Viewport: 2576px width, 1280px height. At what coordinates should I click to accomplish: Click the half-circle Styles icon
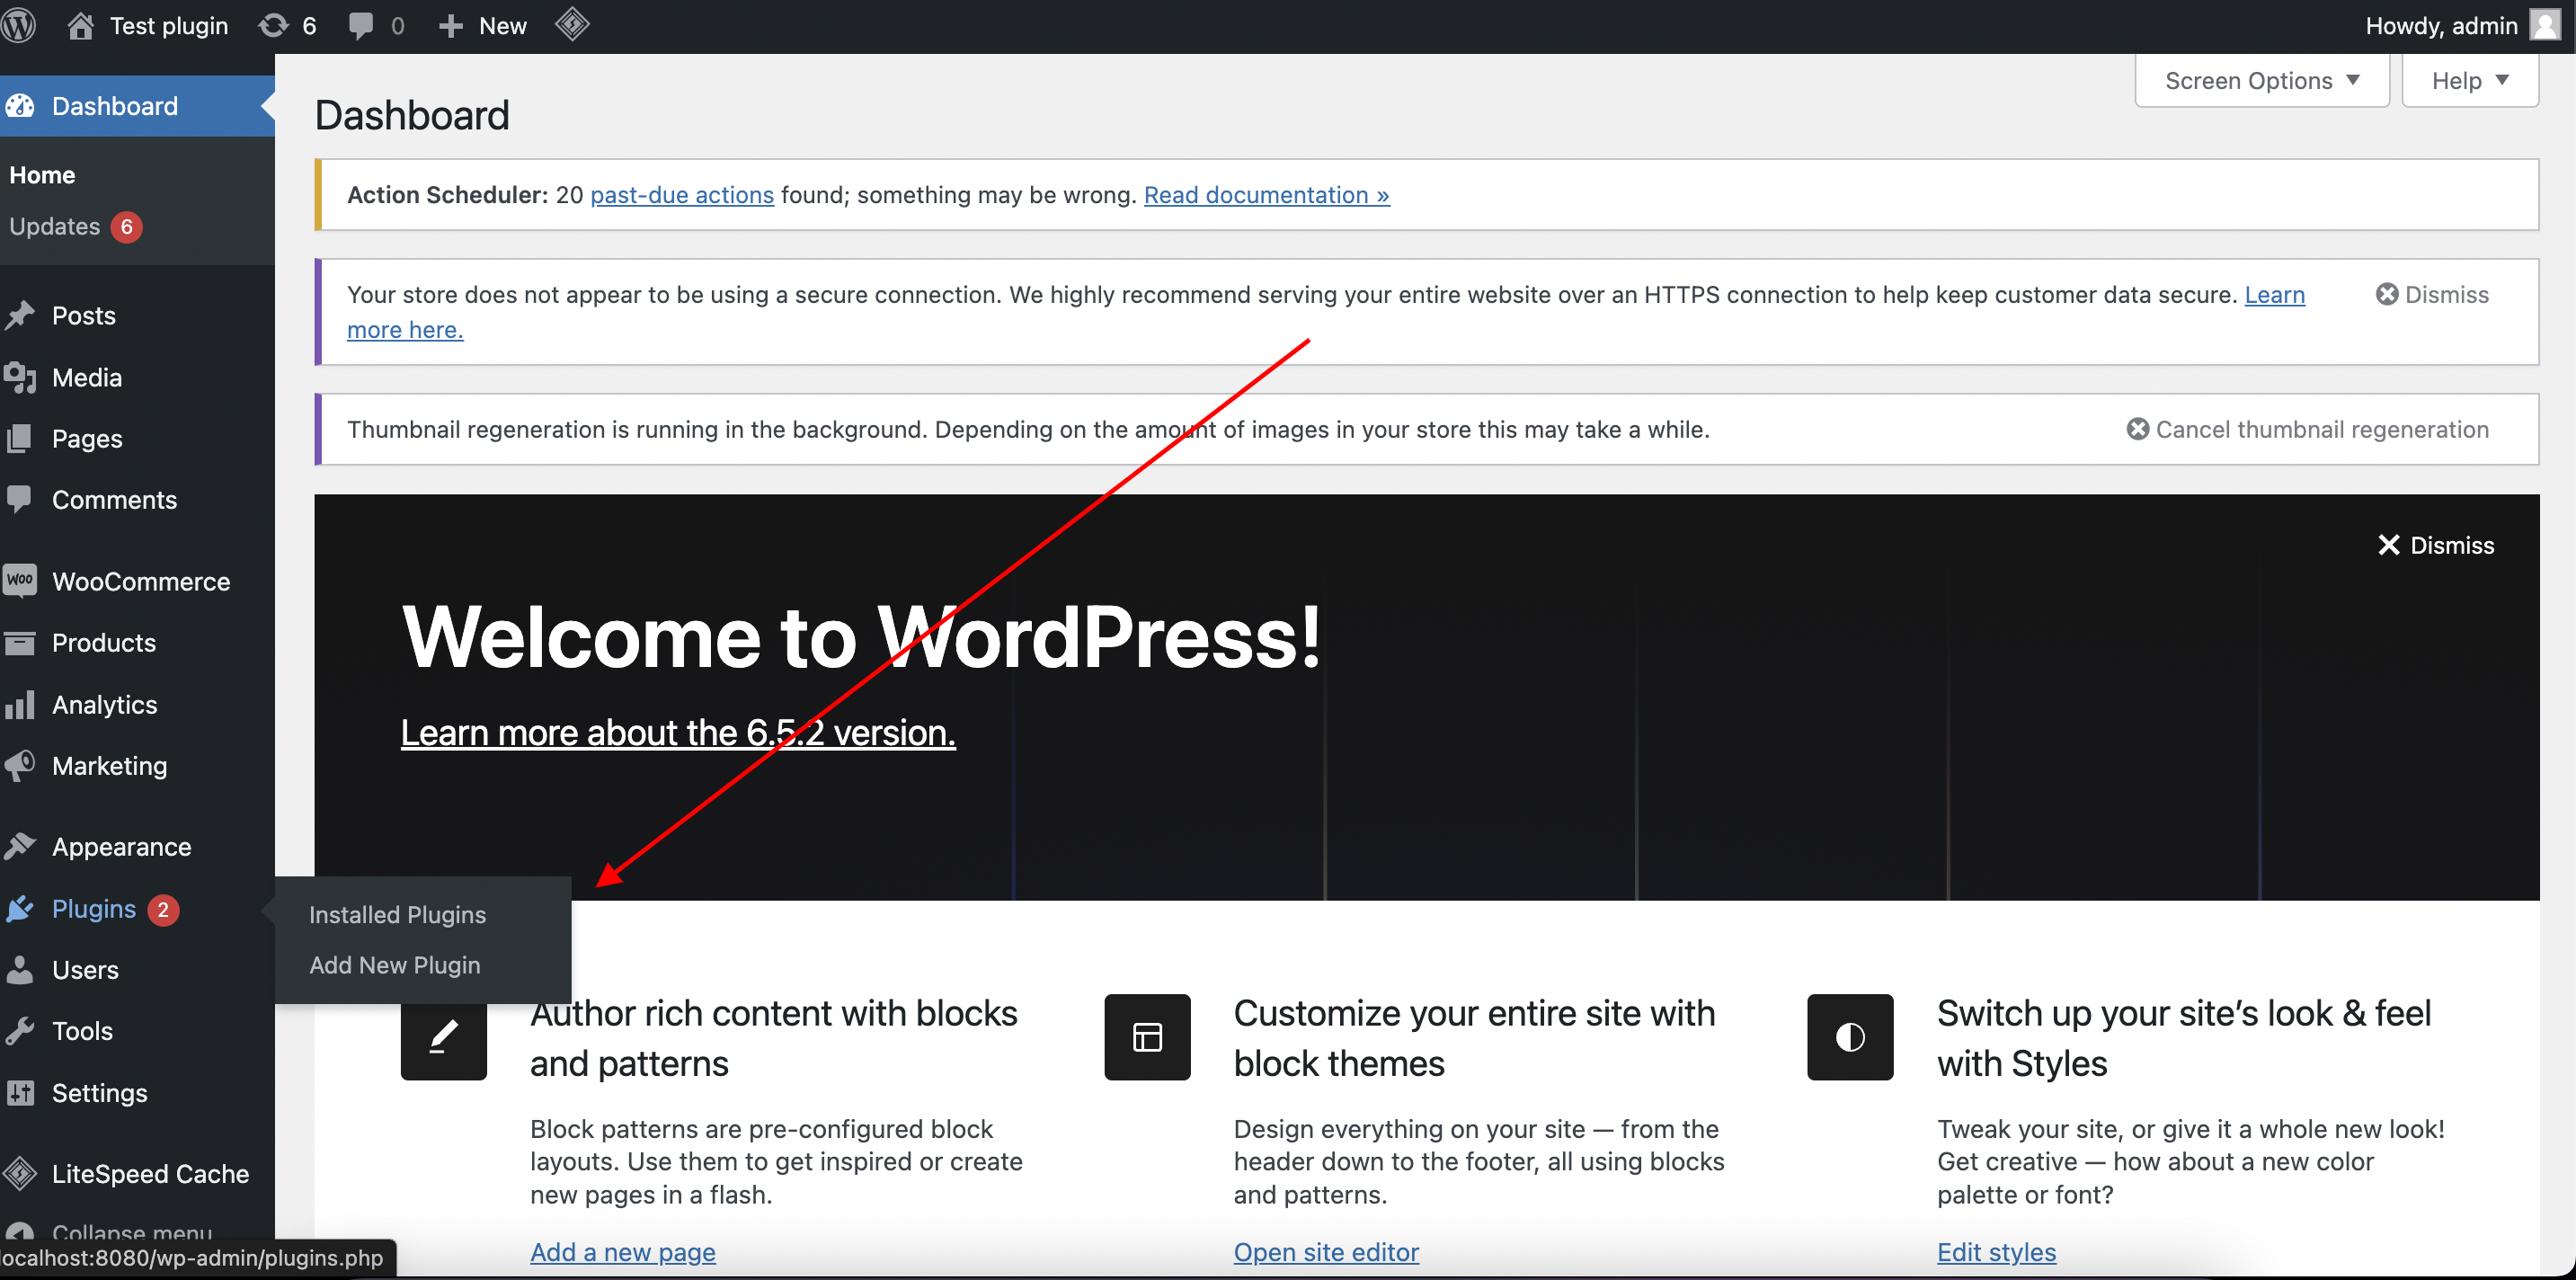pyautogui.click(x=1850, y=1037)
